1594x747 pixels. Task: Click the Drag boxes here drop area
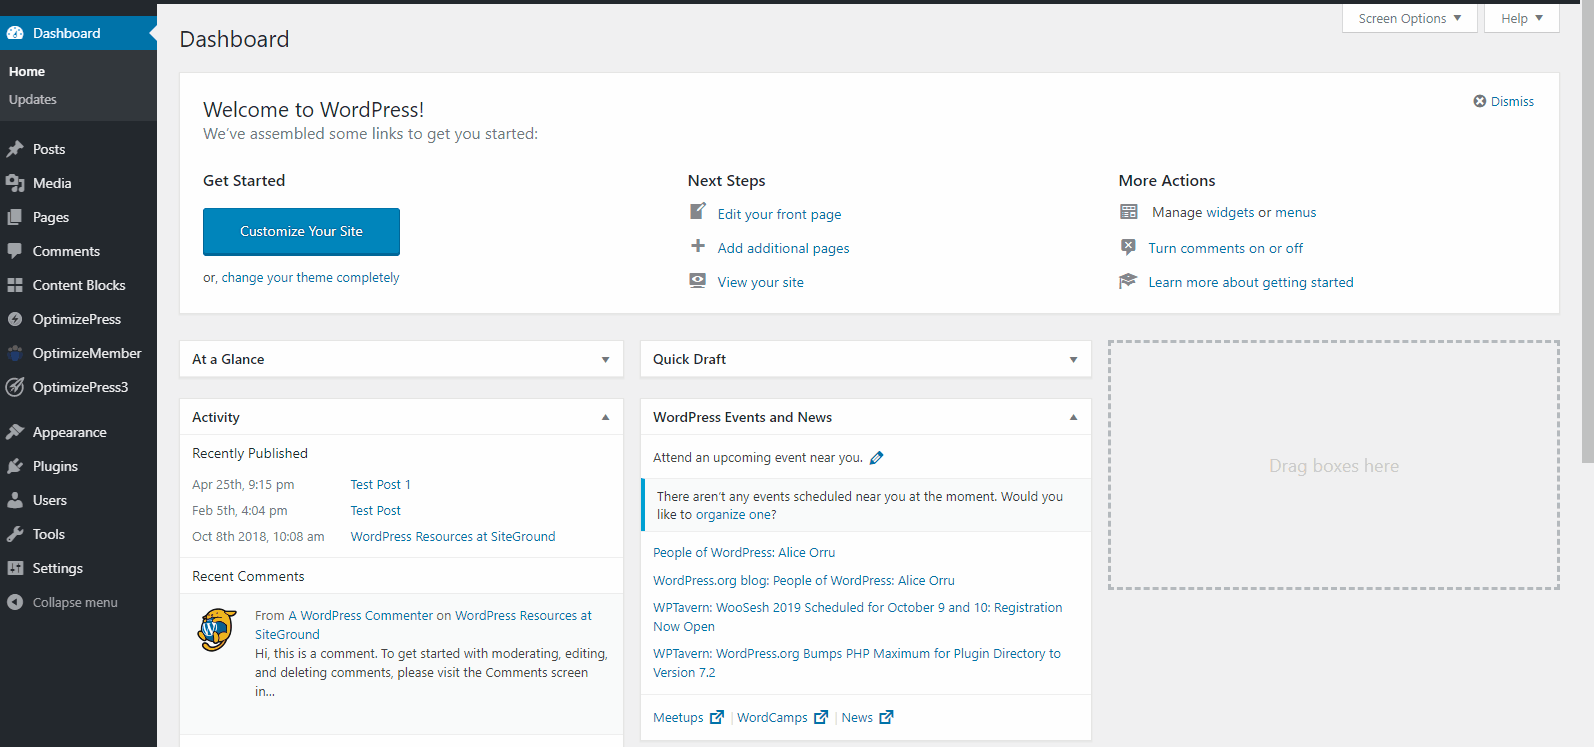(x=1333, y=465)
